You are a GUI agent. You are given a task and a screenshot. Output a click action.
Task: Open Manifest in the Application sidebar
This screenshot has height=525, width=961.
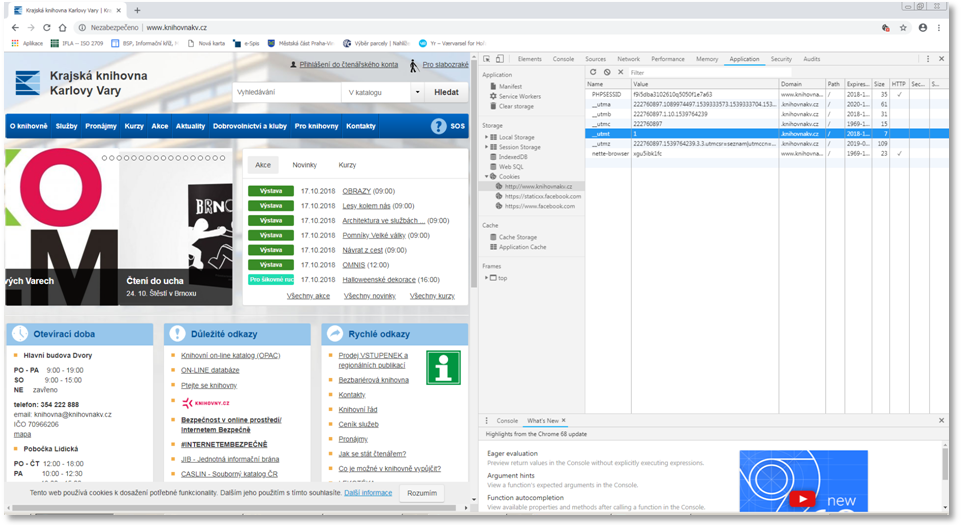tap(510, 86)
